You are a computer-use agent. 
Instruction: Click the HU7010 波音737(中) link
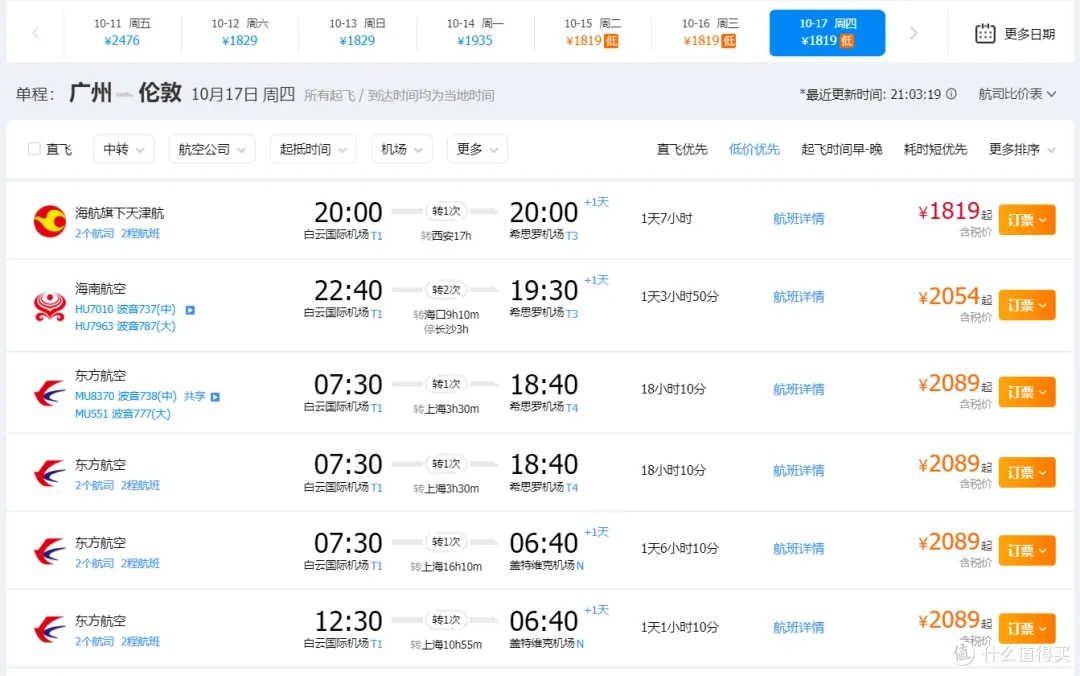(x=125, y=309)
